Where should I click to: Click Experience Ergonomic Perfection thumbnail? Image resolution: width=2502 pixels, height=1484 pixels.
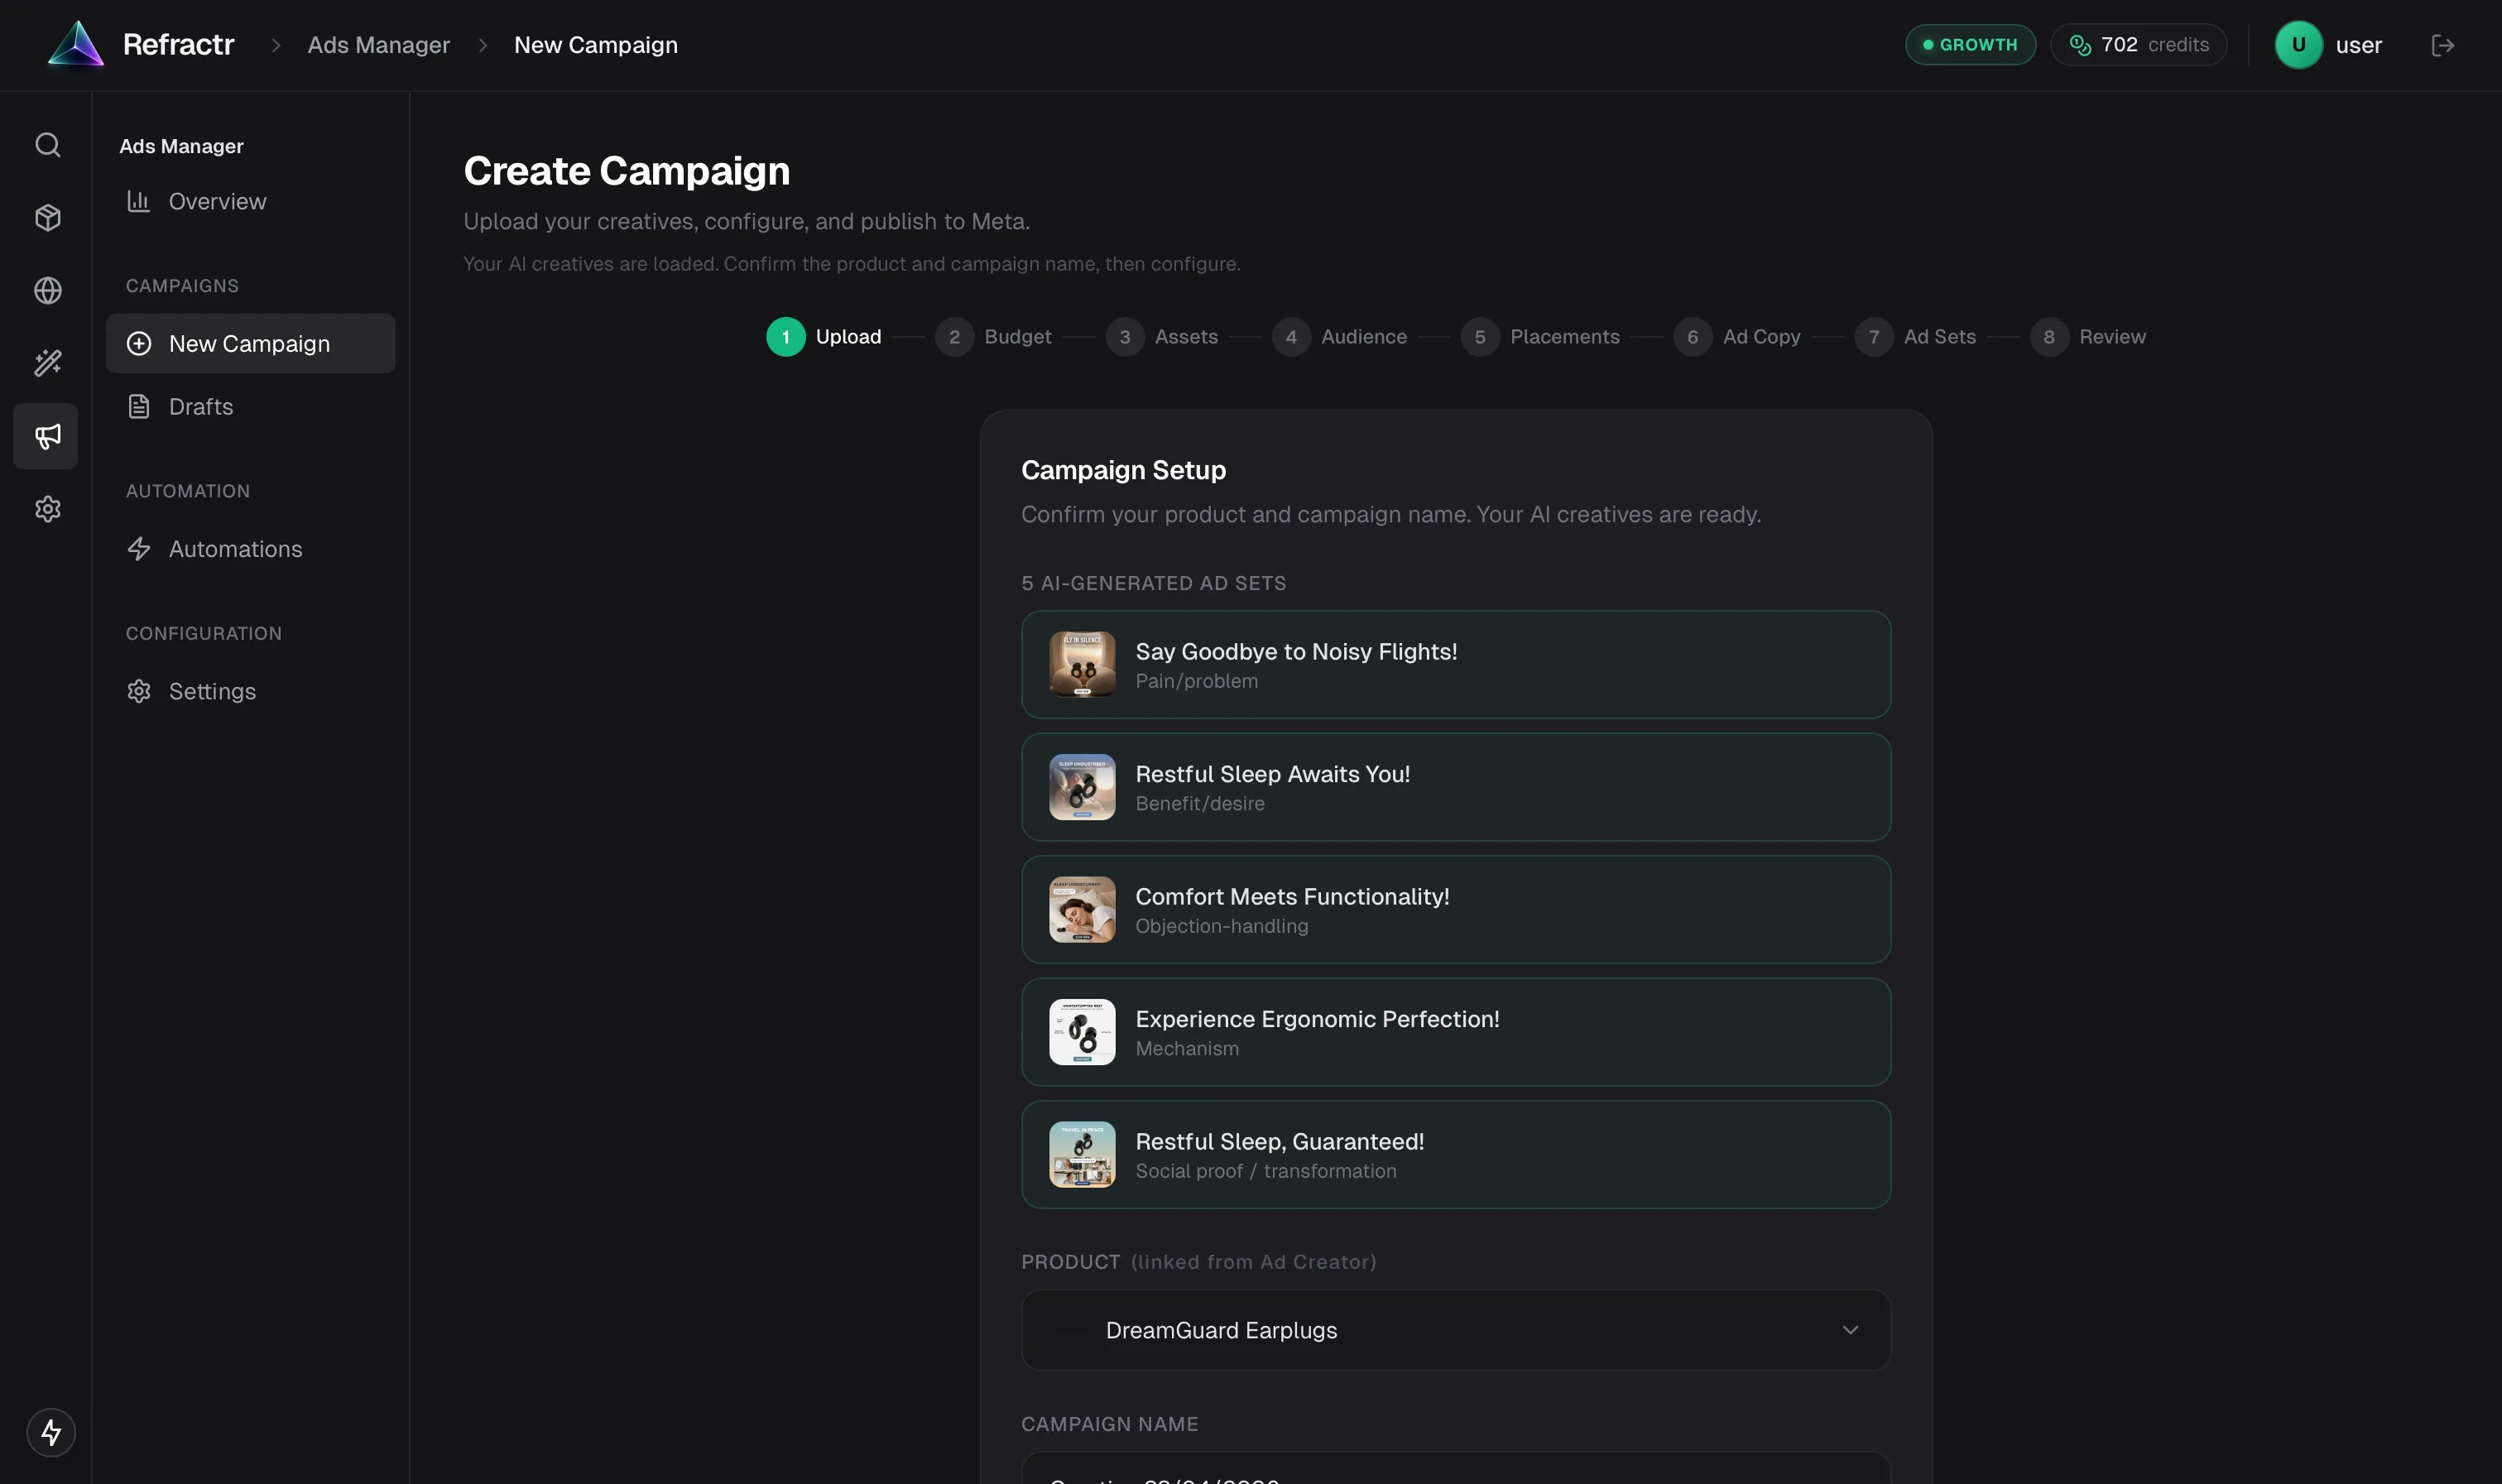click(1082, 1032)
